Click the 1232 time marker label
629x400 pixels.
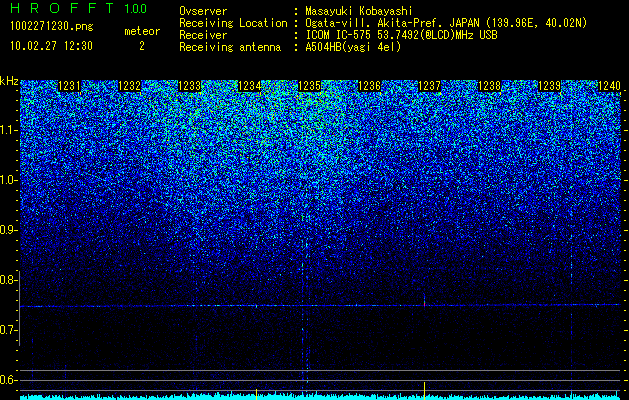coord(130,86)
